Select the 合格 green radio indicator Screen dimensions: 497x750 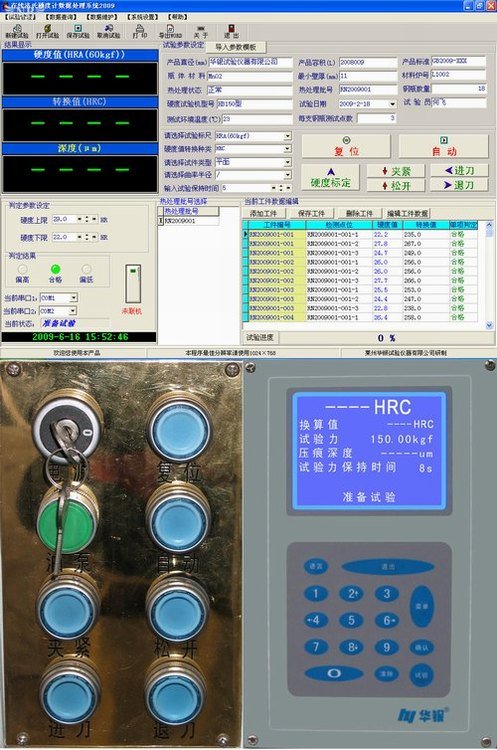[x=55, y=269]
